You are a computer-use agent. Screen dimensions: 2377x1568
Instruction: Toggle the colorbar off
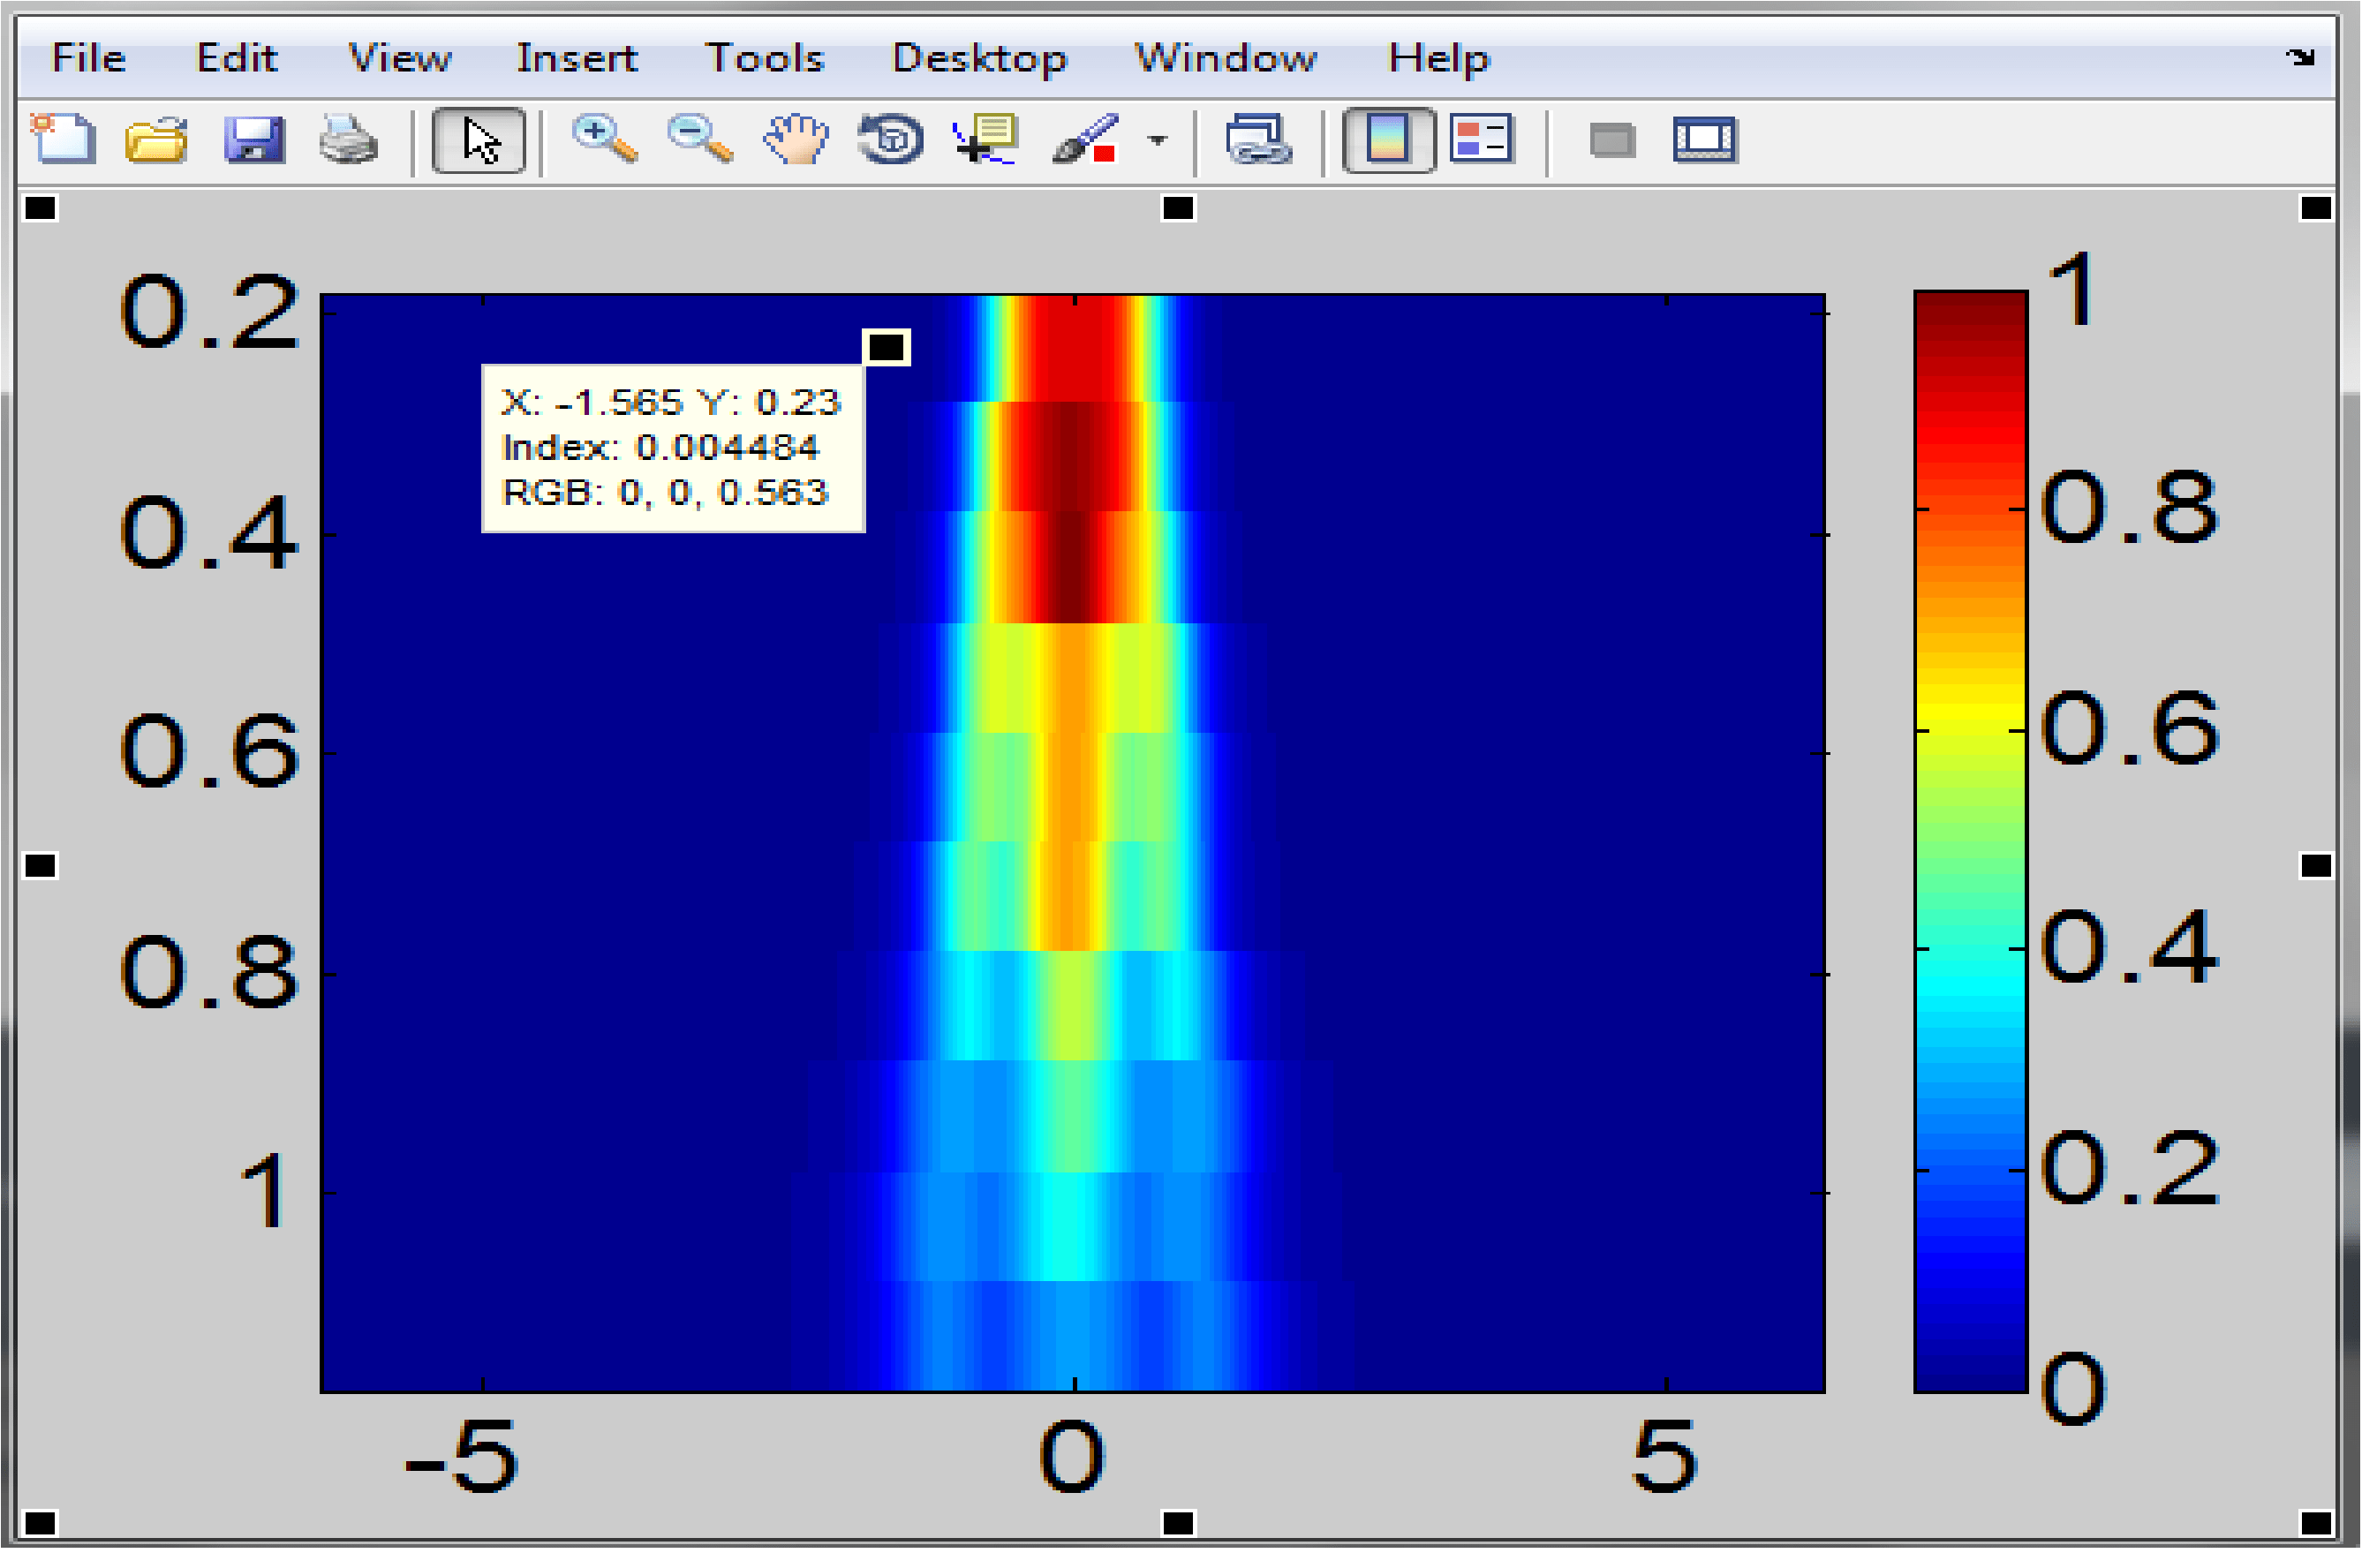tap(1390, 140)
